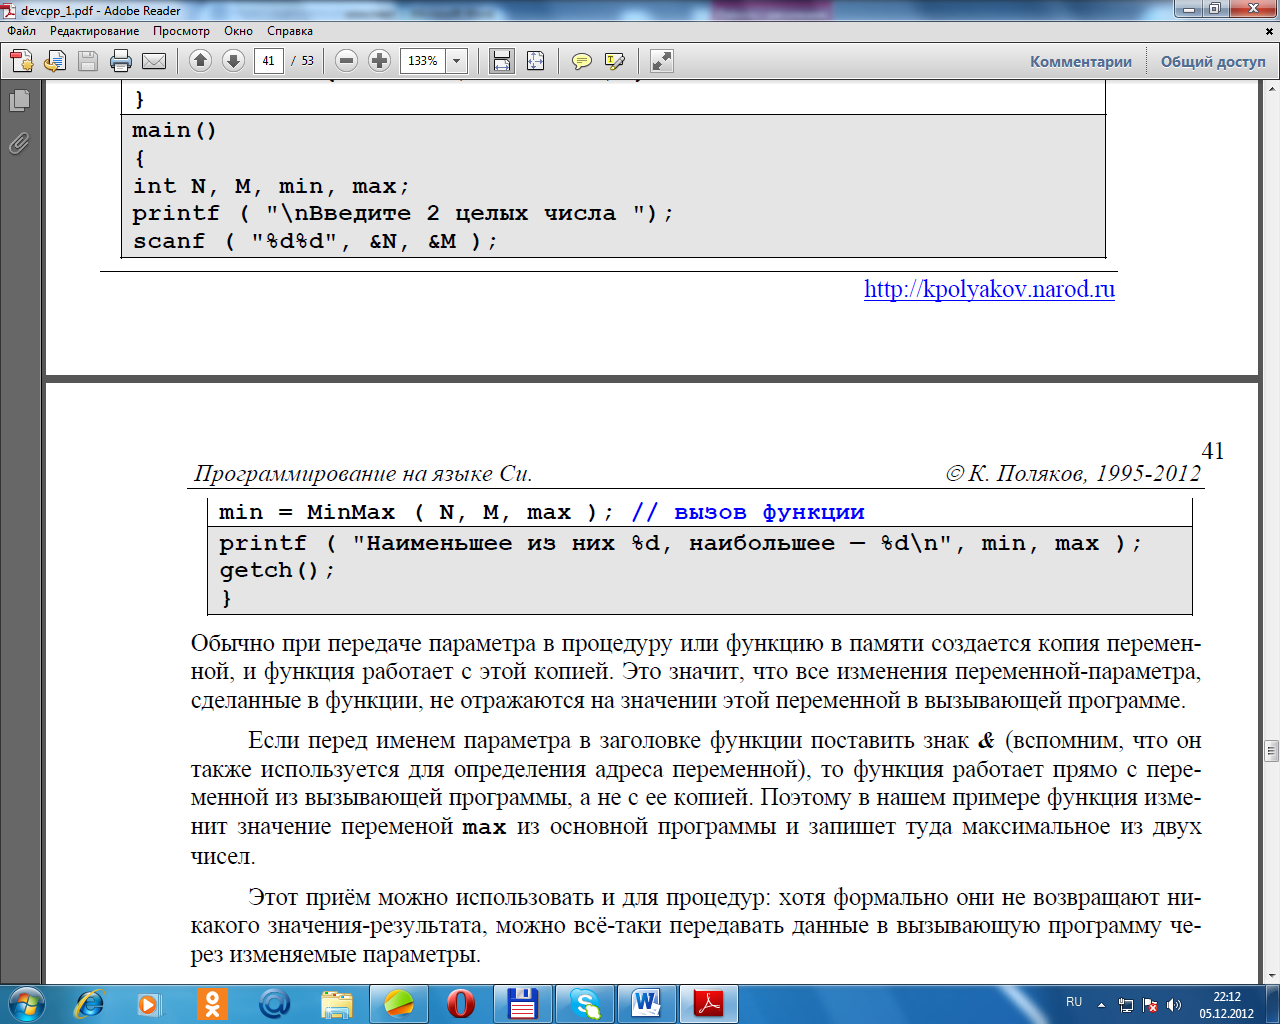
Task: Click the email envelope toolbar icon
Action: [x=154, y=61]
